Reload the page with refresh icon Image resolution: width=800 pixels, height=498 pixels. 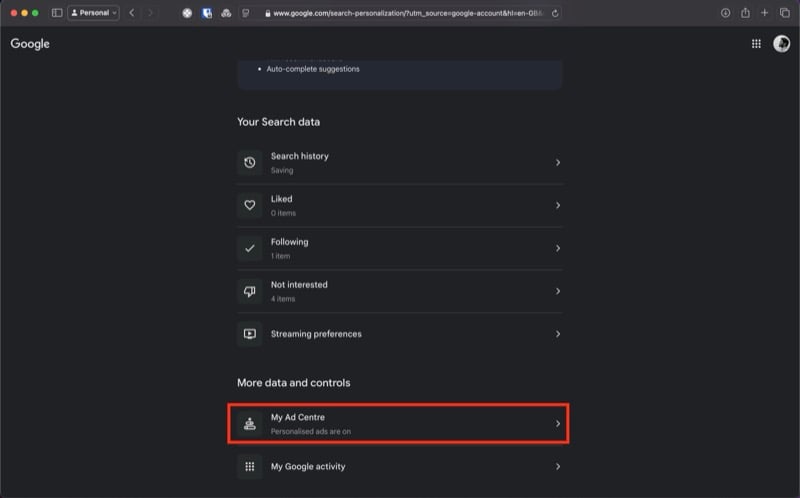[x=555, y=13]
